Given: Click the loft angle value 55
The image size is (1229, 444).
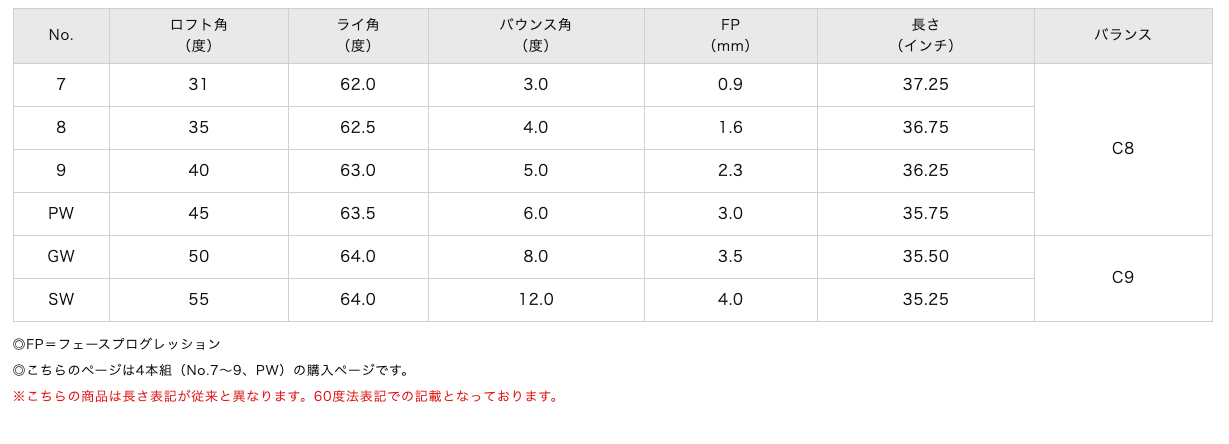Looking at the screenshot, I should (x=198, y=299).
